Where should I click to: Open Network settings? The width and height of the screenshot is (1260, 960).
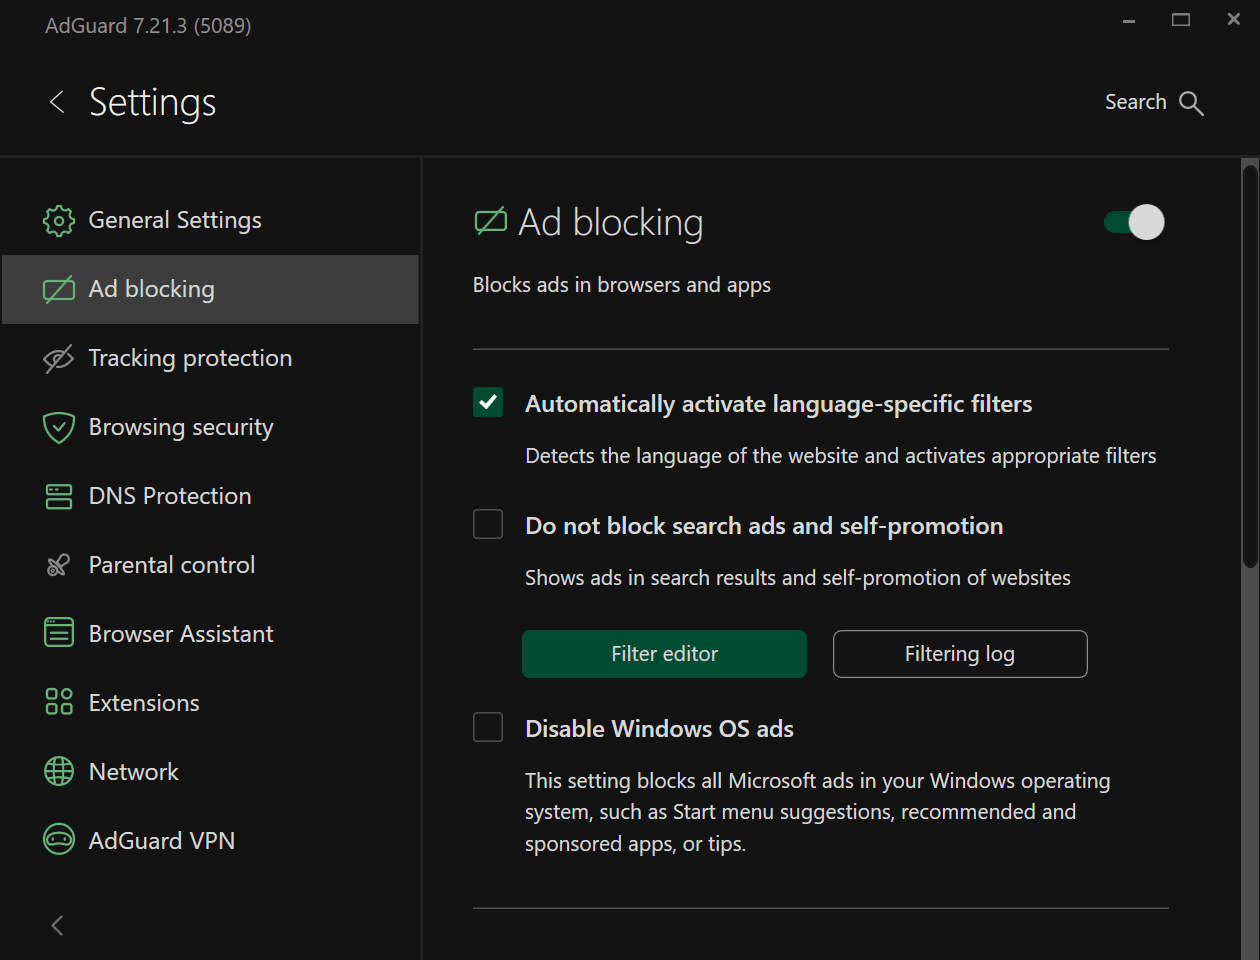[210, 772]
